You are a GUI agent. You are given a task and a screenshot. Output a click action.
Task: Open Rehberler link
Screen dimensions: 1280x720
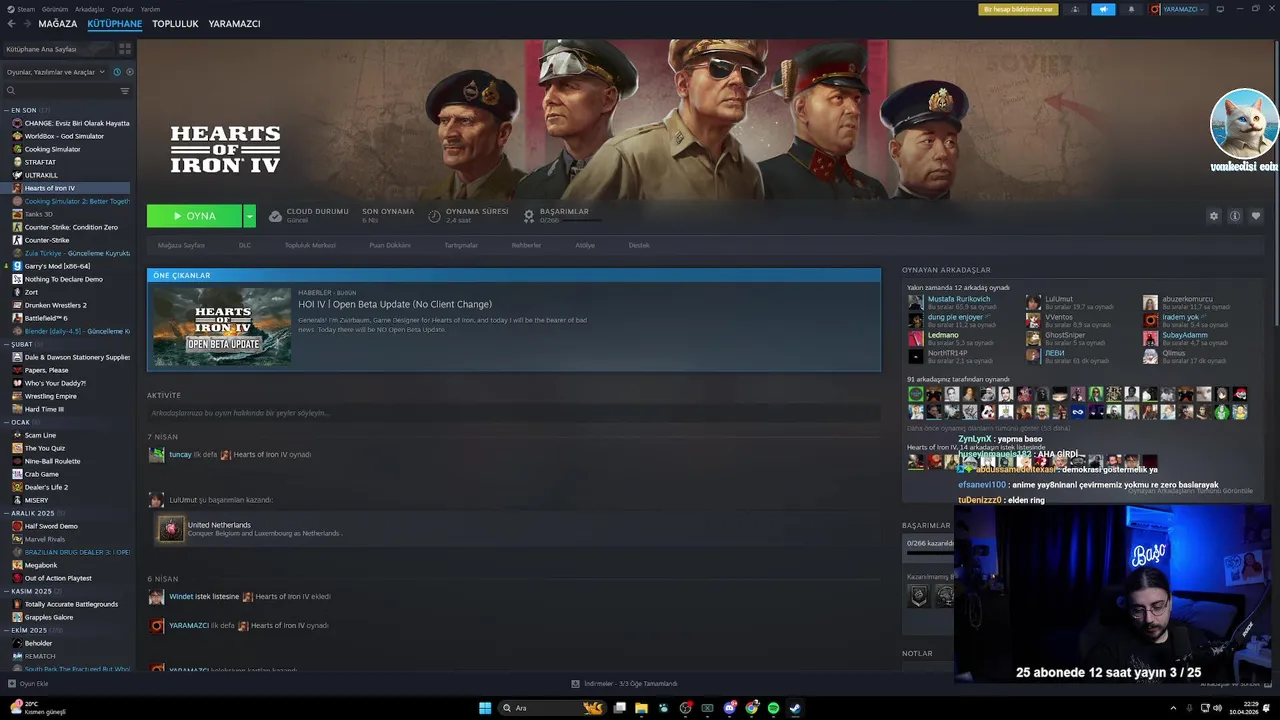526,245
